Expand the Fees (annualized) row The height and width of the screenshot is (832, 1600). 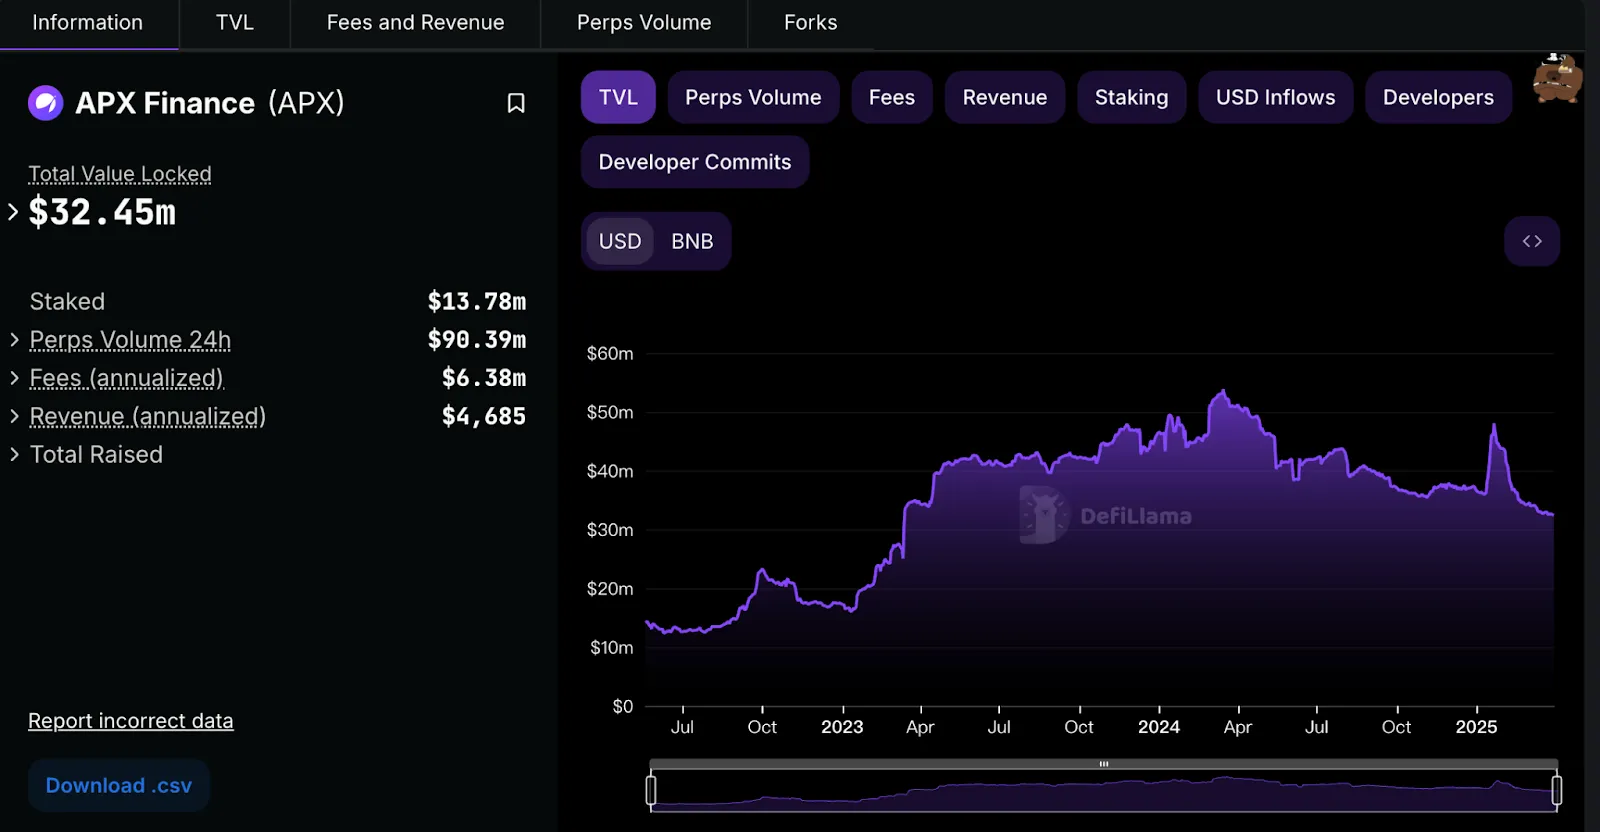(14, 378)
